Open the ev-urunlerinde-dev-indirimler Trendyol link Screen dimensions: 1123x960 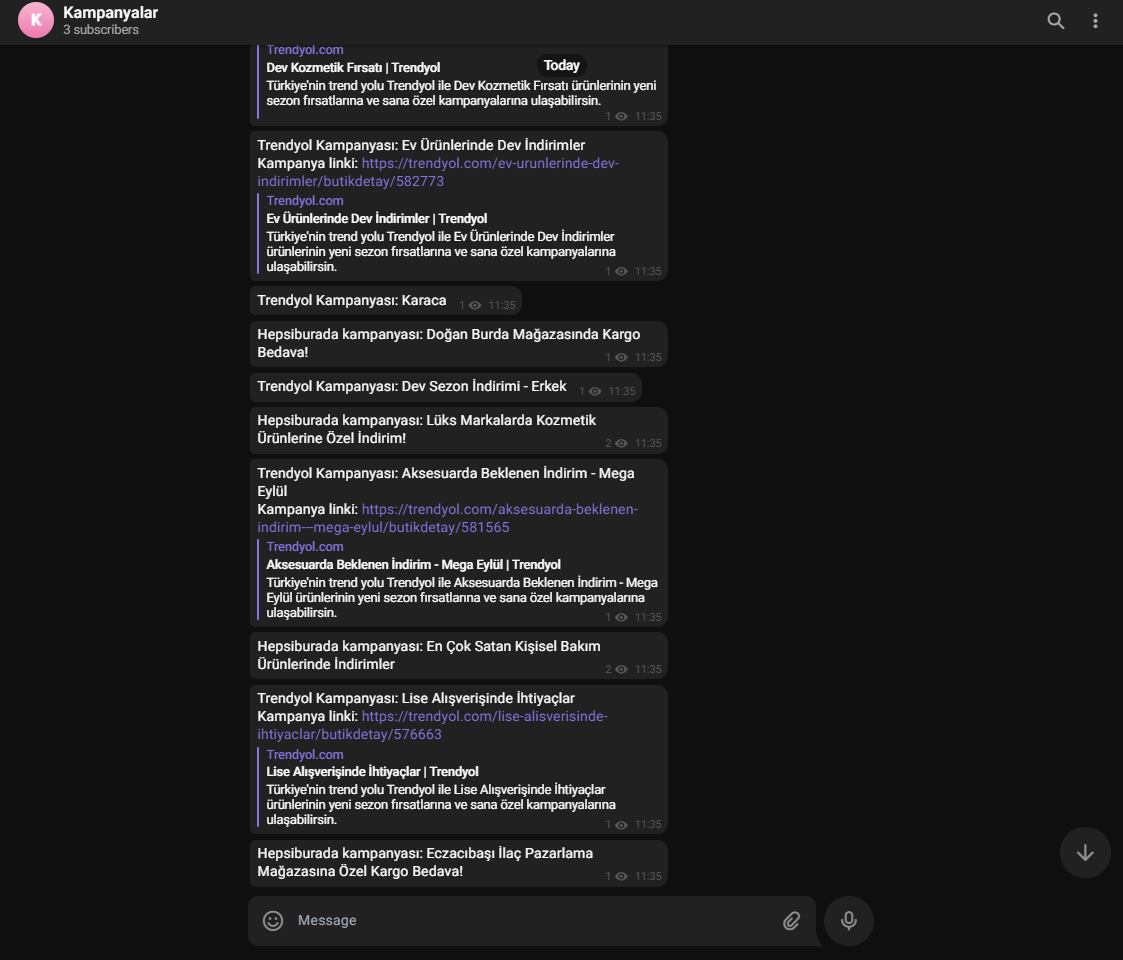(x=438, y=172)
